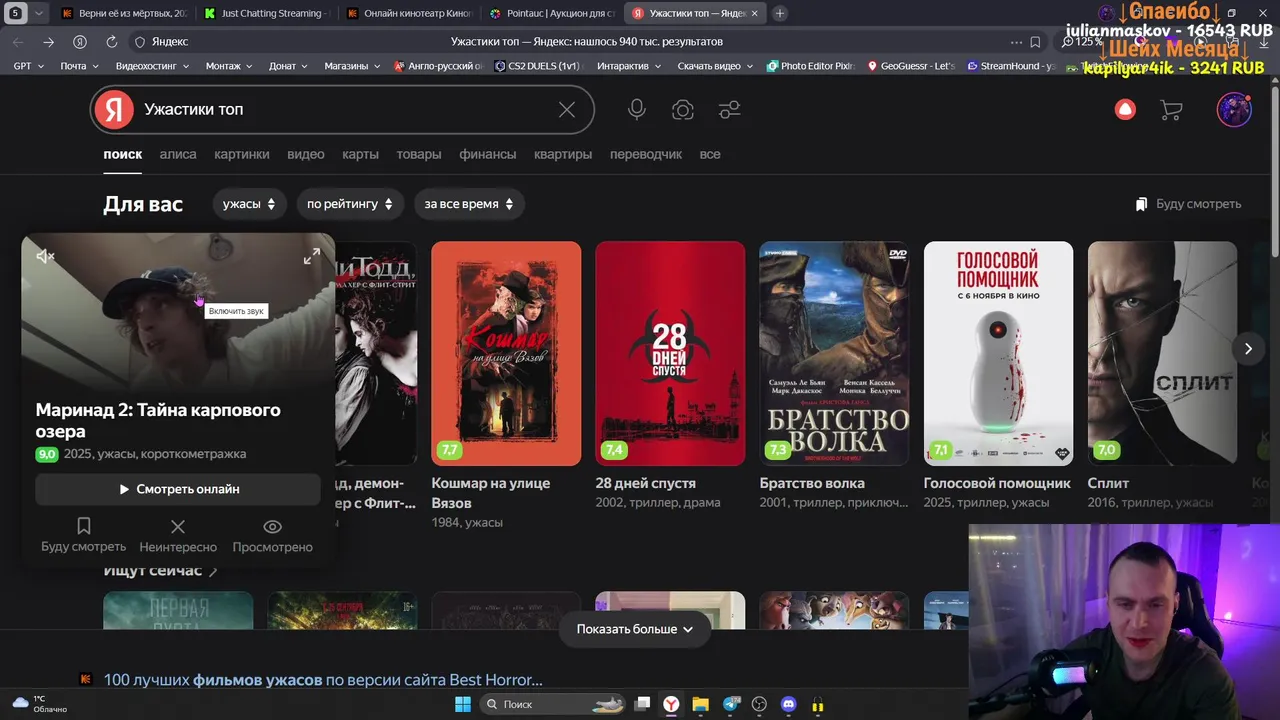Open the 100 лучших фильмов ужасов result
The image size is (1280, 720).
click(x=323, y=680)
